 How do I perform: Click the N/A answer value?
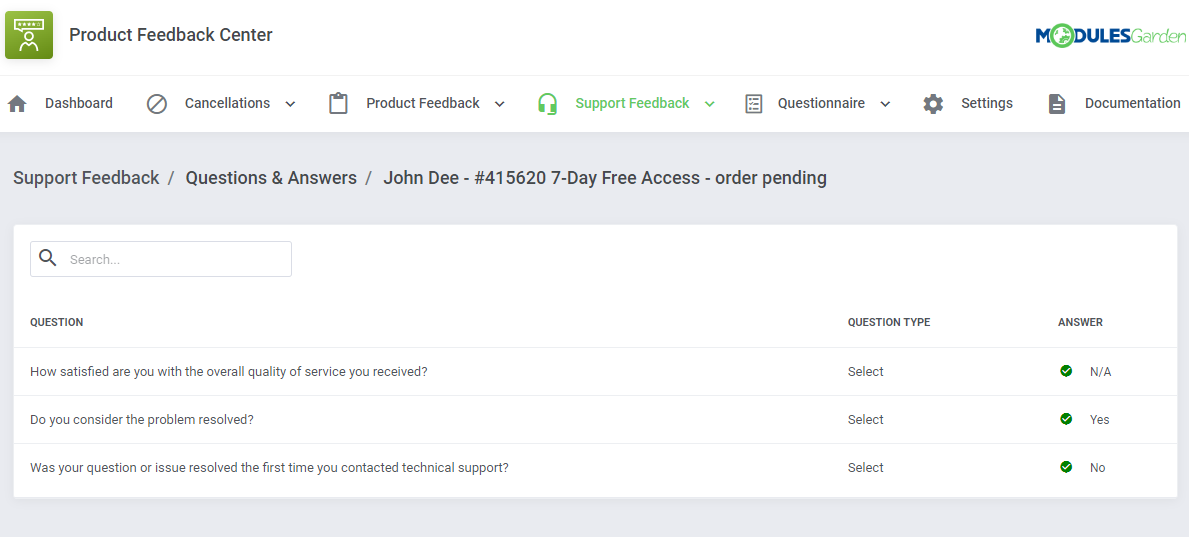point(1100,372)
